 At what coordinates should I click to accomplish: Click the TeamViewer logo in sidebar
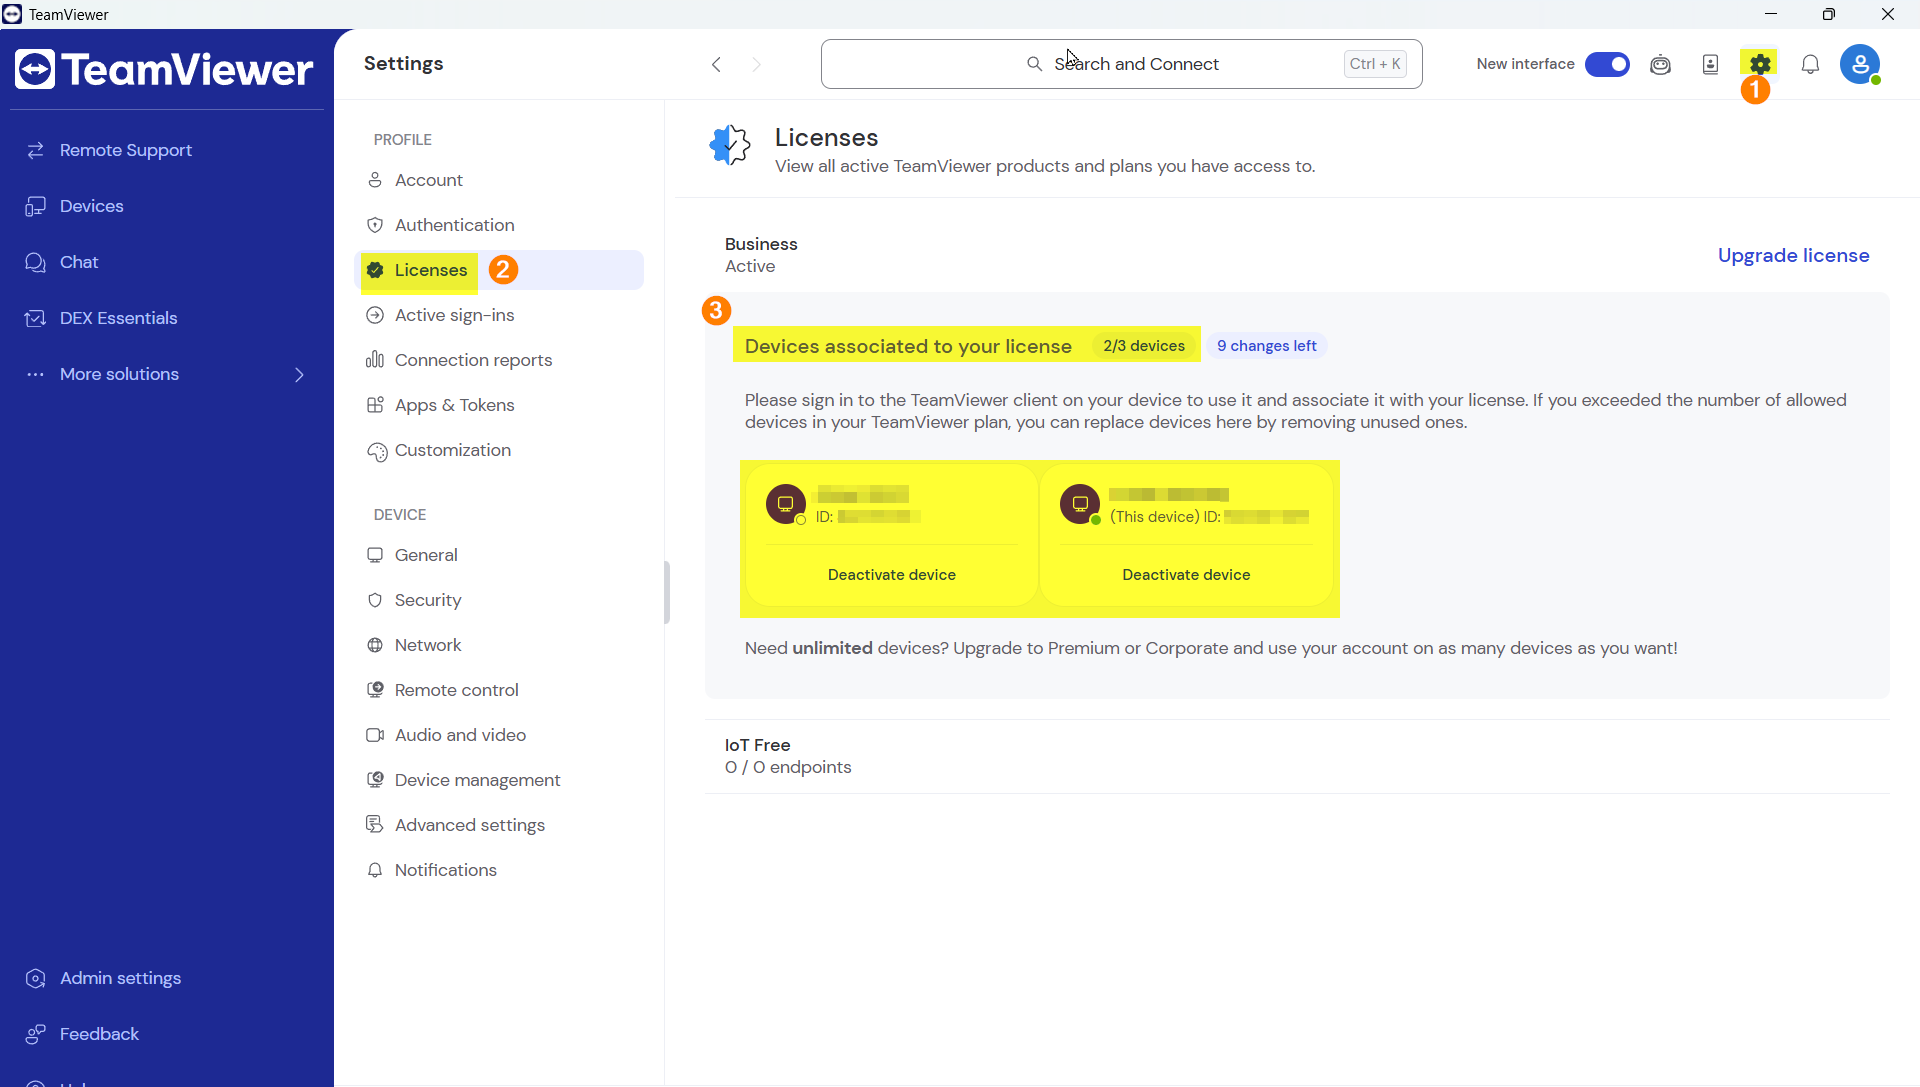pos(164,69)
